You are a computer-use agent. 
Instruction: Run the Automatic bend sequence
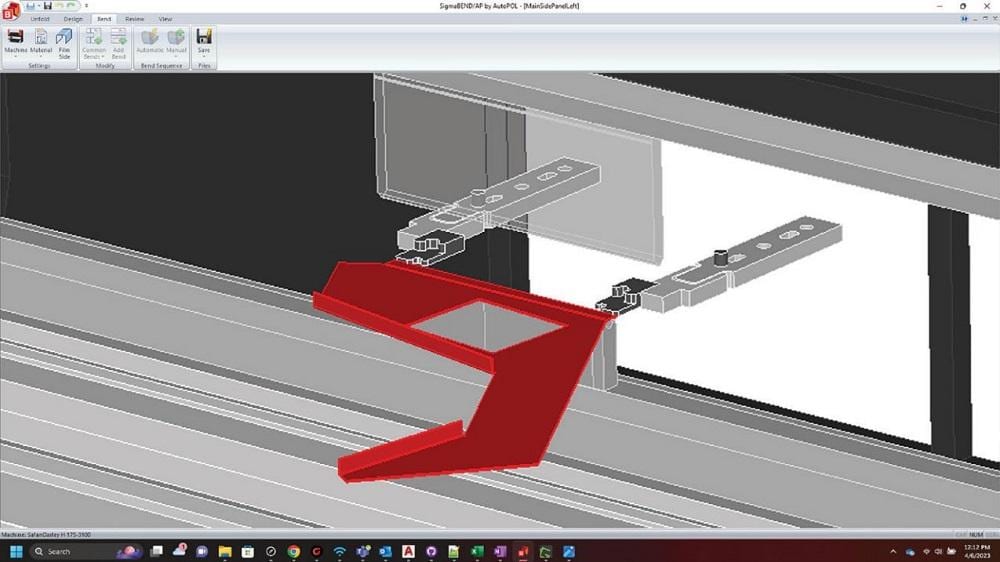coord(150,41)
